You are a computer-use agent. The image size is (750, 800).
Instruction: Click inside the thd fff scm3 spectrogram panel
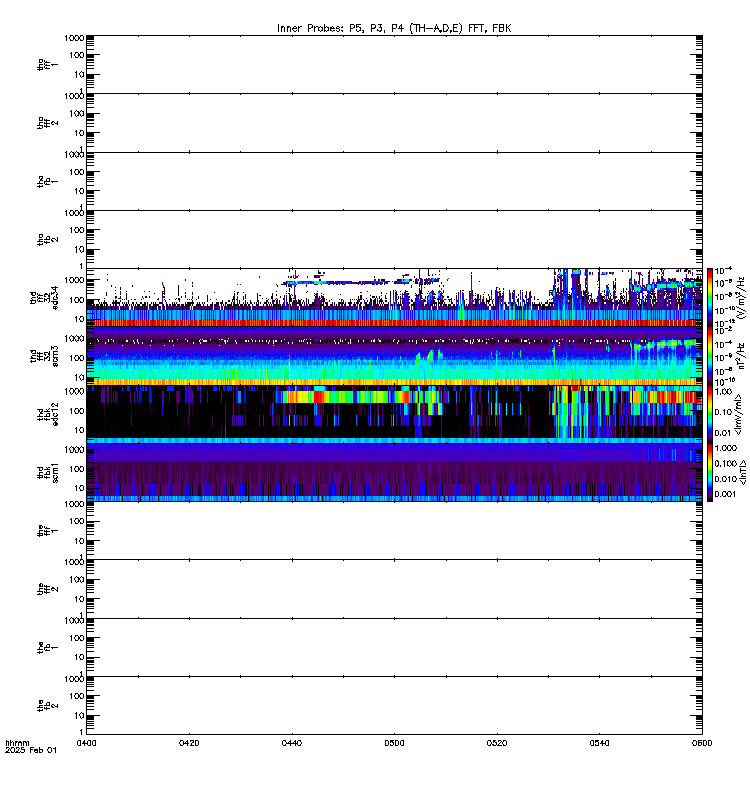394,356
